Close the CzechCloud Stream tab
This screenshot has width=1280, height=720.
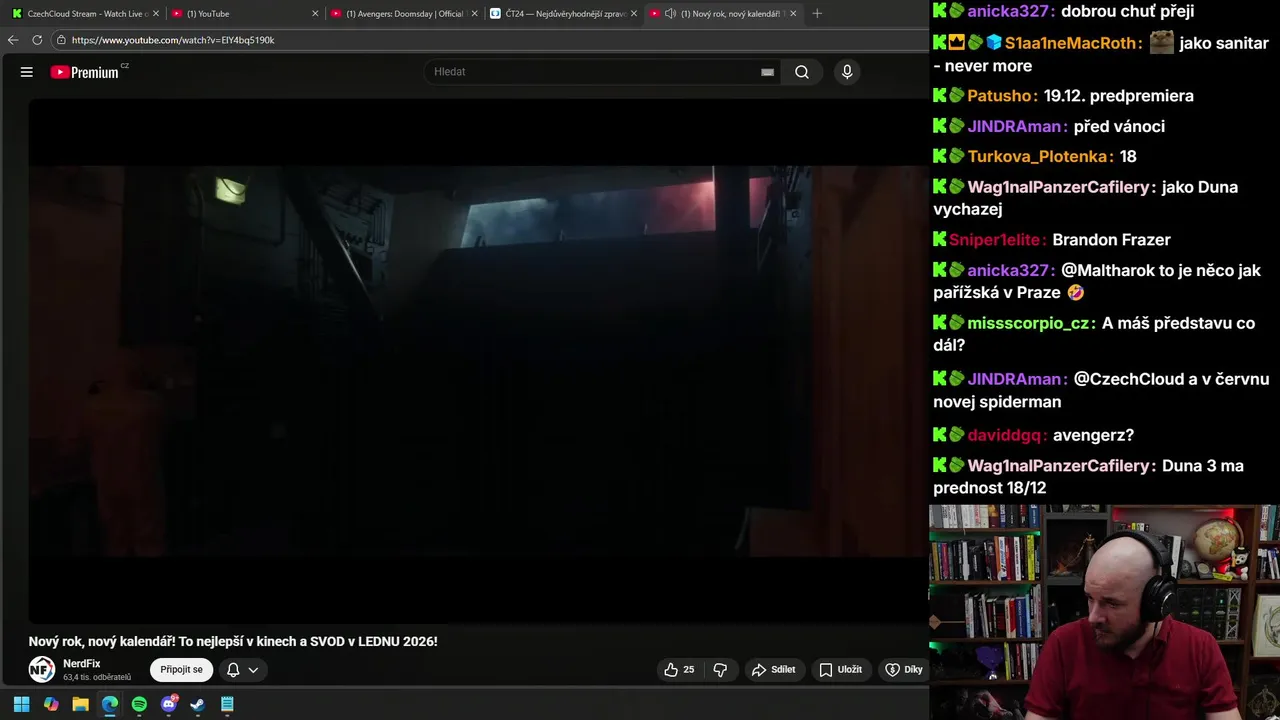(x=155, y=14)
